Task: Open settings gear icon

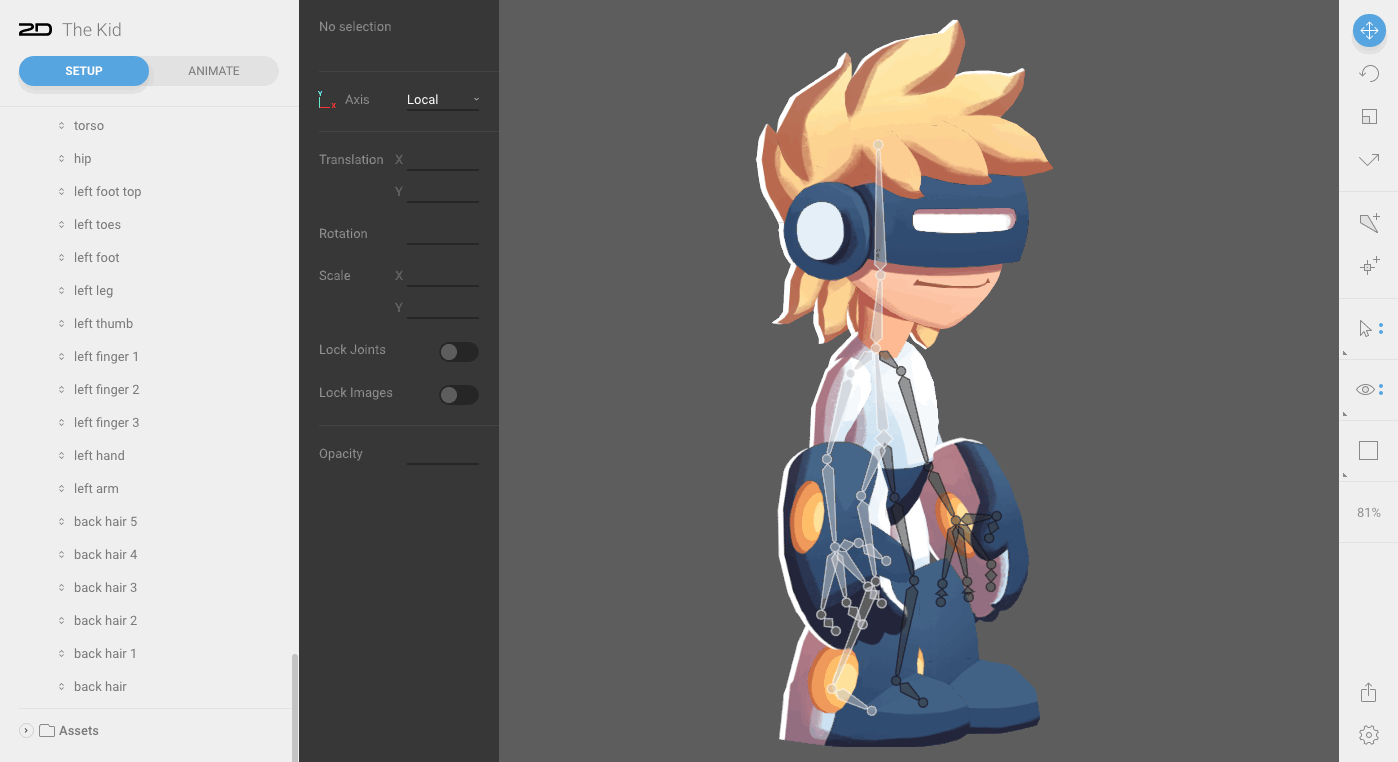Action: (1369, 735)
